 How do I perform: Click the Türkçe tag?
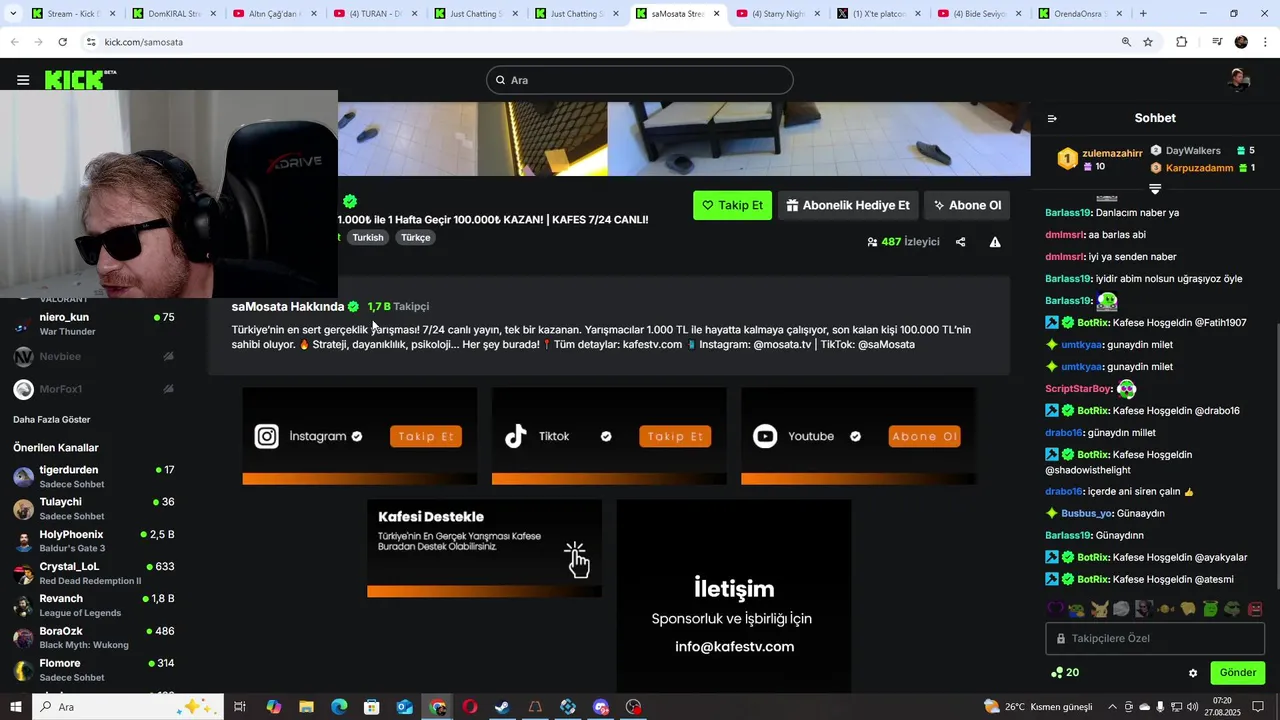click(x=415, y=238)
